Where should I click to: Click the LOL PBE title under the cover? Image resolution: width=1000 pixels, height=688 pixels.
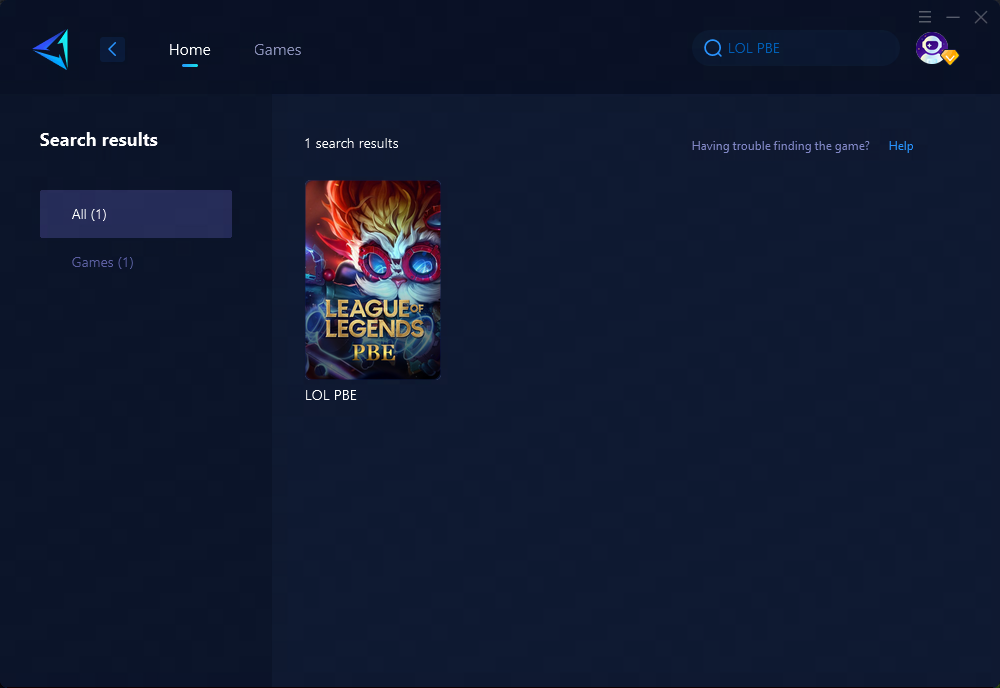click(331, 395)
